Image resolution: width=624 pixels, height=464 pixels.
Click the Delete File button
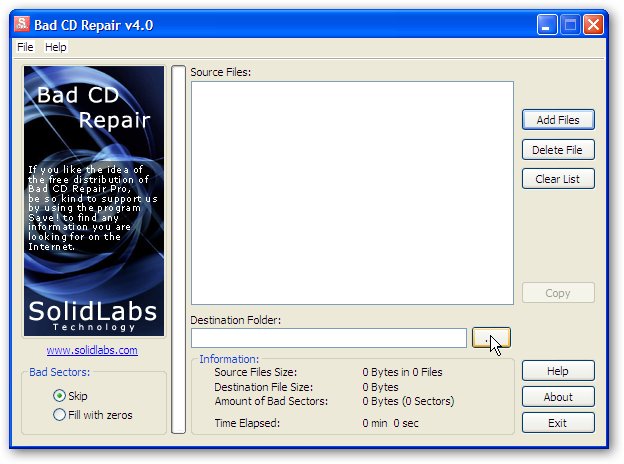tap(558, 150)
